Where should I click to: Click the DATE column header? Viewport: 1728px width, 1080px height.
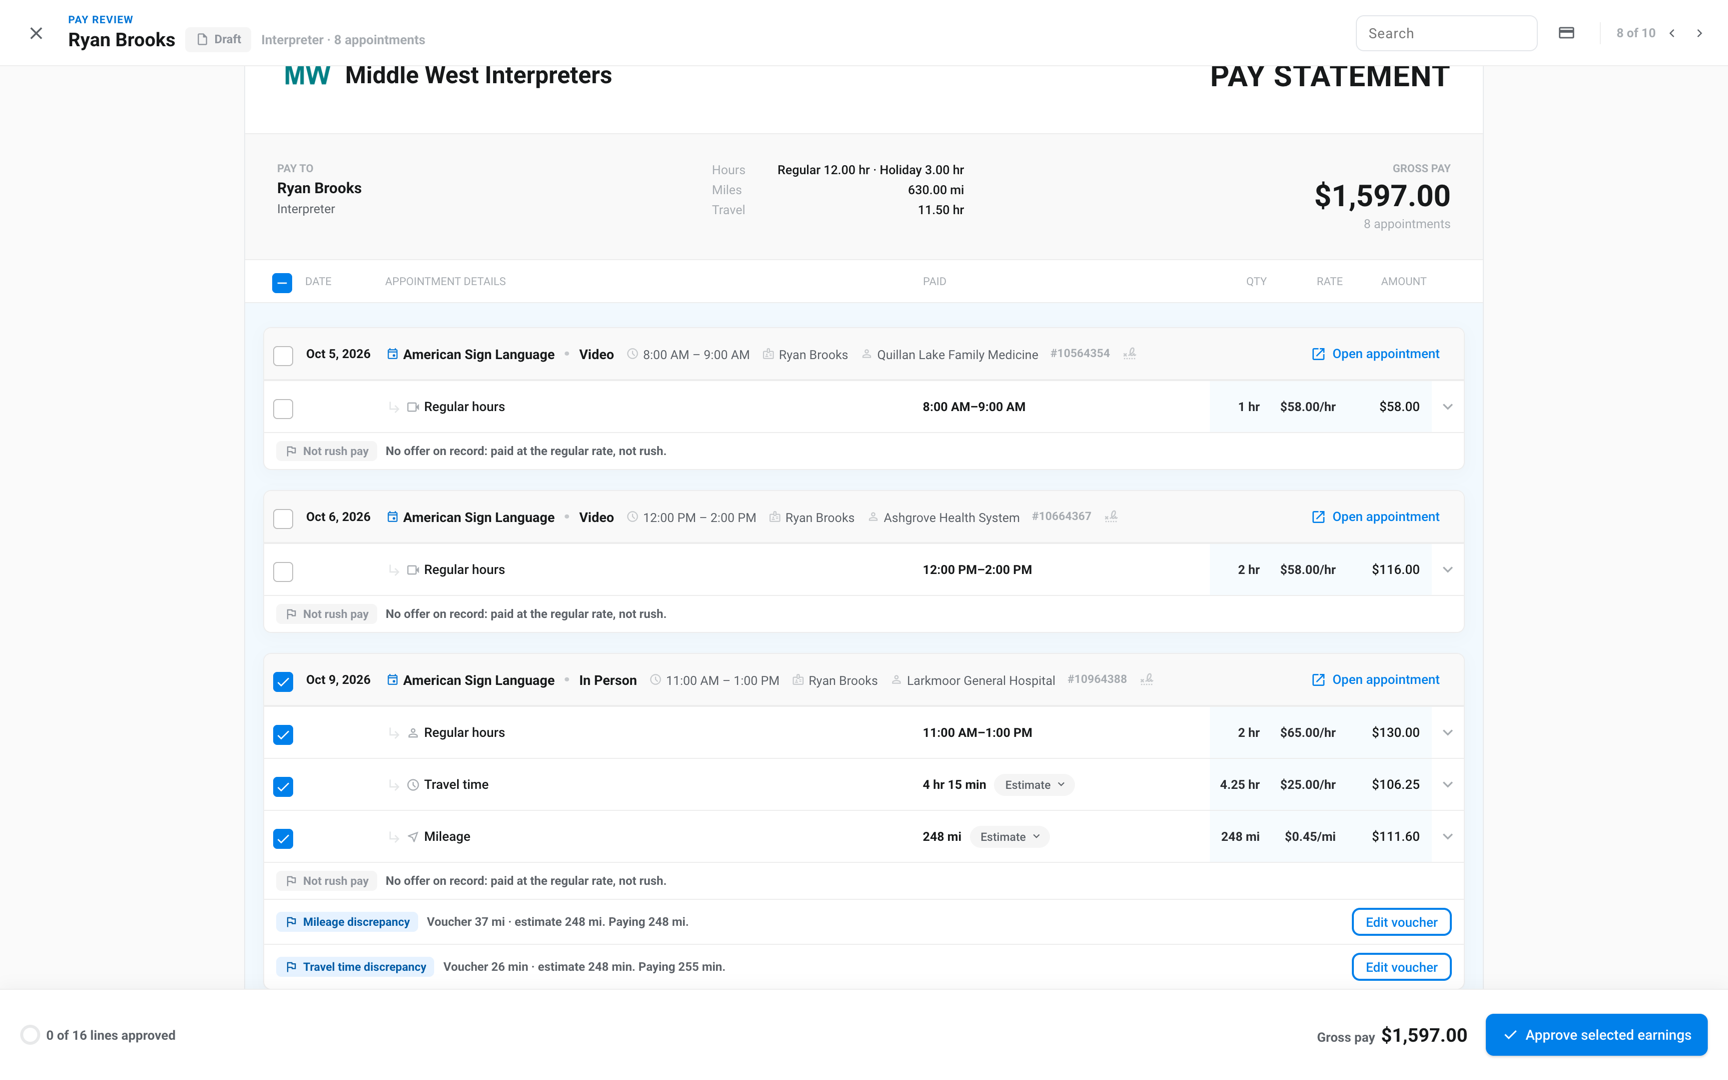click(318, 282)
